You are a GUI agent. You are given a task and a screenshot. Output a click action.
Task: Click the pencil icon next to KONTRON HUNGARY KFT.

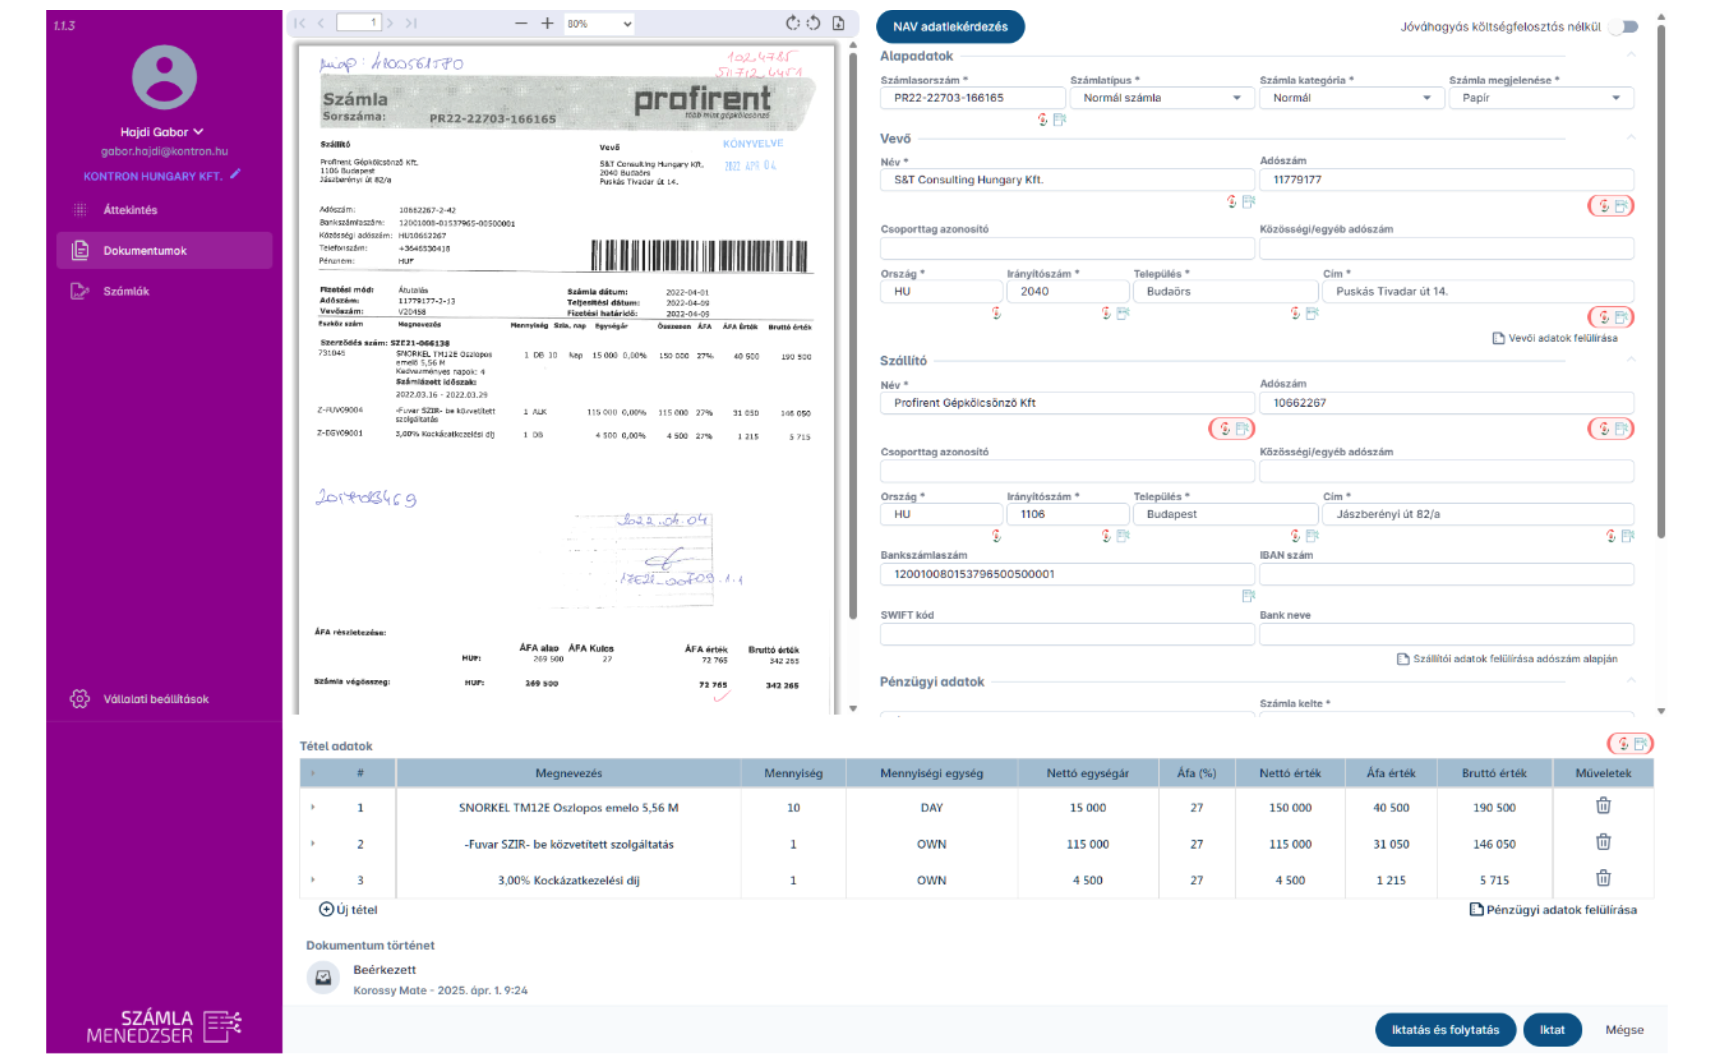pyautogui.click(x=236, y=174)
